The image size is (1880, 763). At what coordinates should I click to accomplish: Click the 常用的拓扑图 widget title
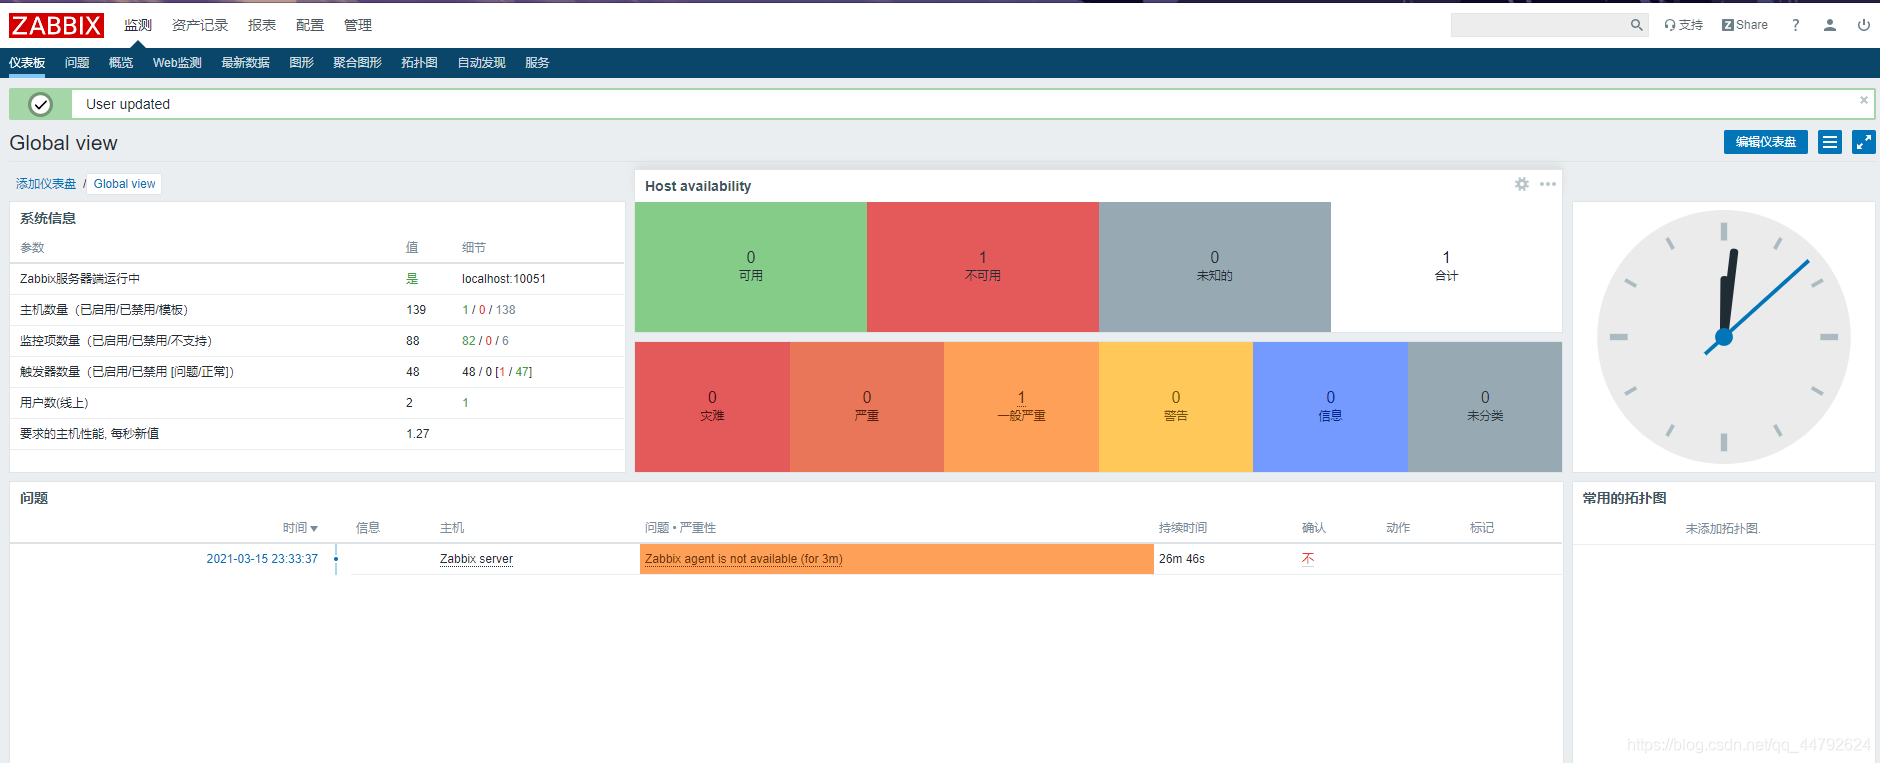click(1624, 498)
